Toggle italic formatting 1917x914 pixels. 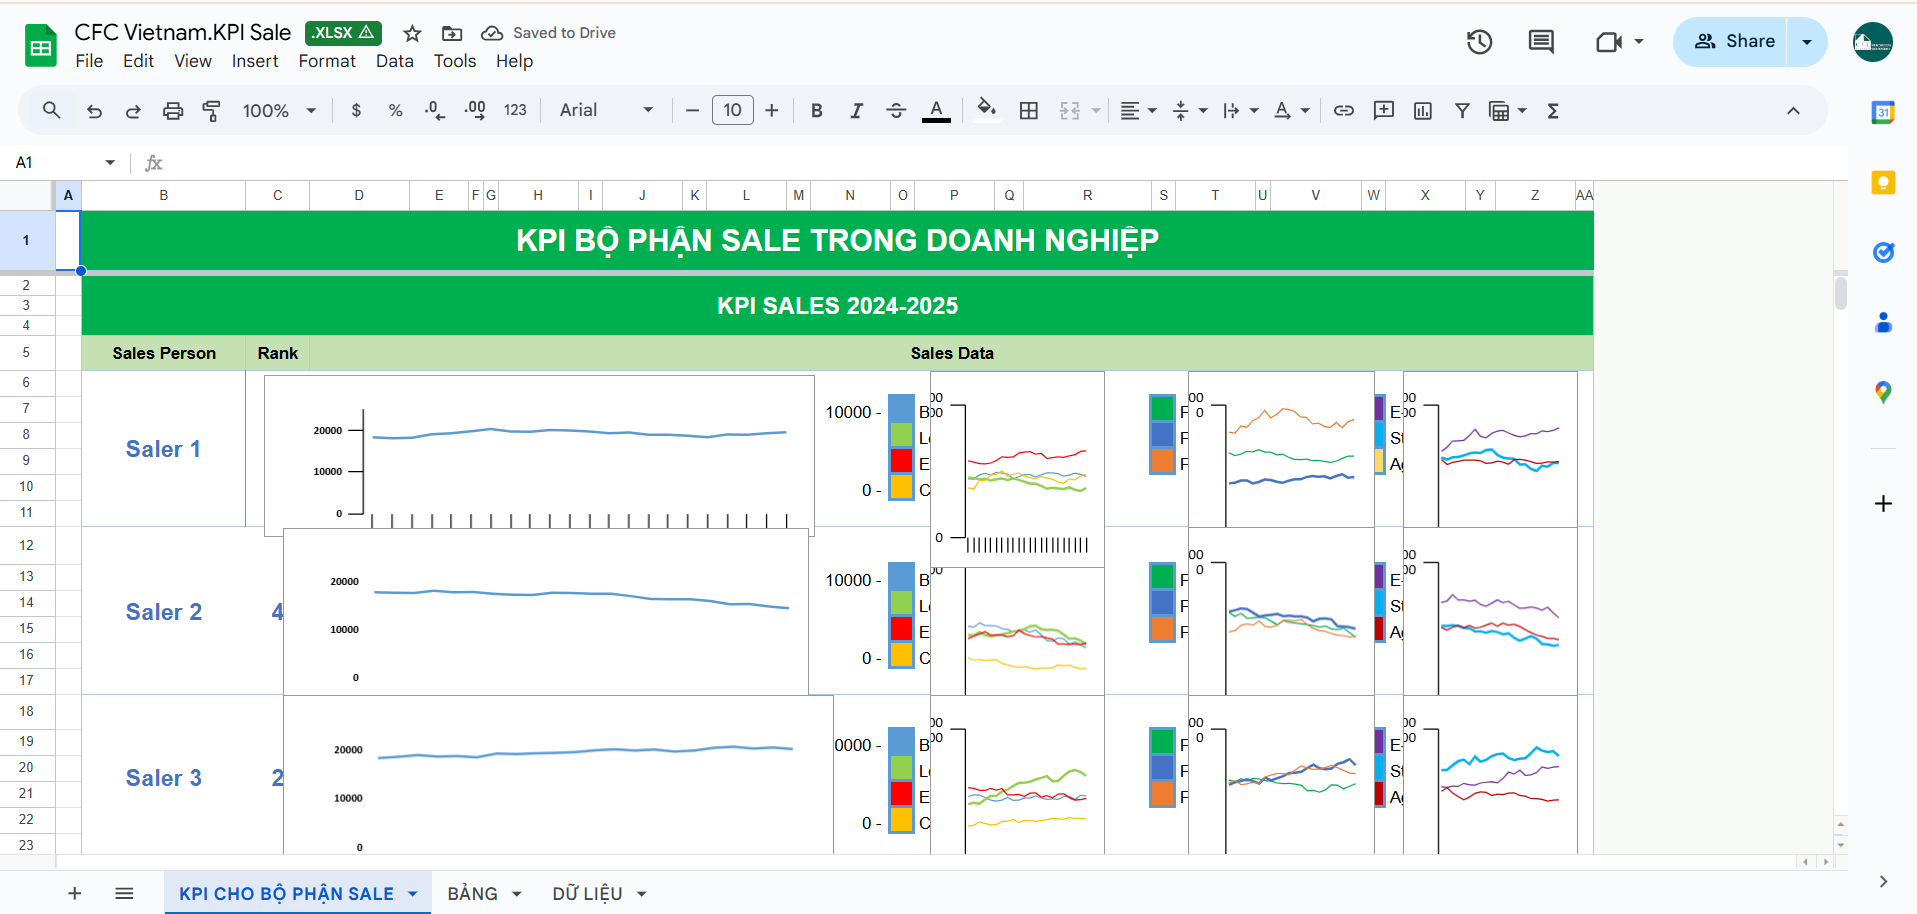coord(856,110)
